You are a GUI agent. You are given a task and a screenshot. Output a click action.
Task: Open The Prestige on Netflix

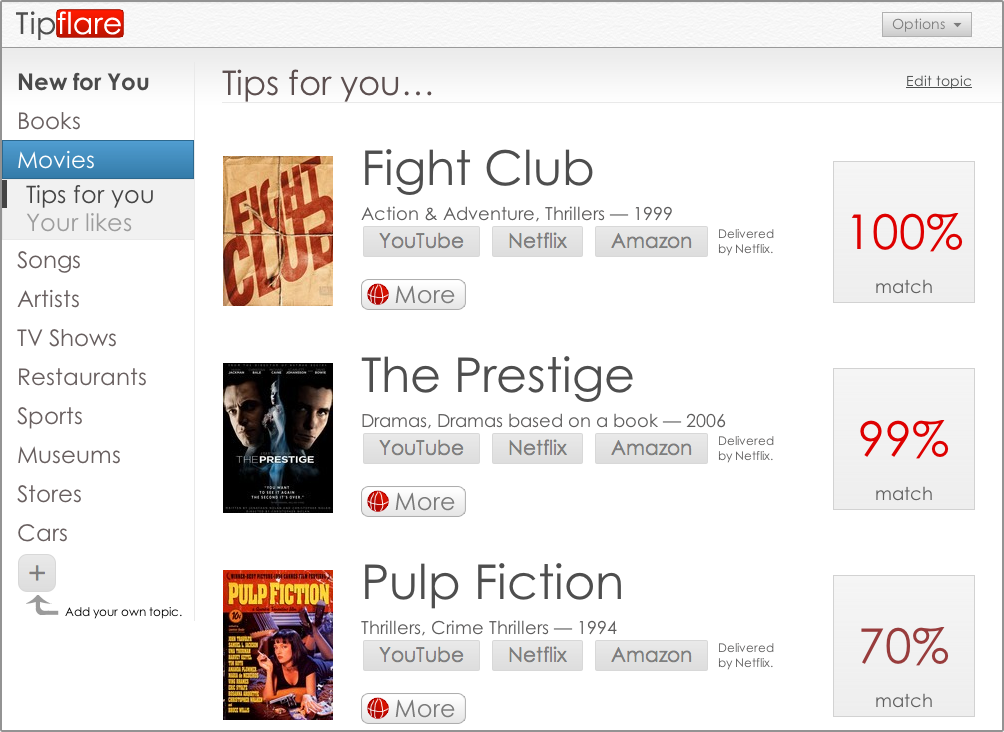point(537,448)
